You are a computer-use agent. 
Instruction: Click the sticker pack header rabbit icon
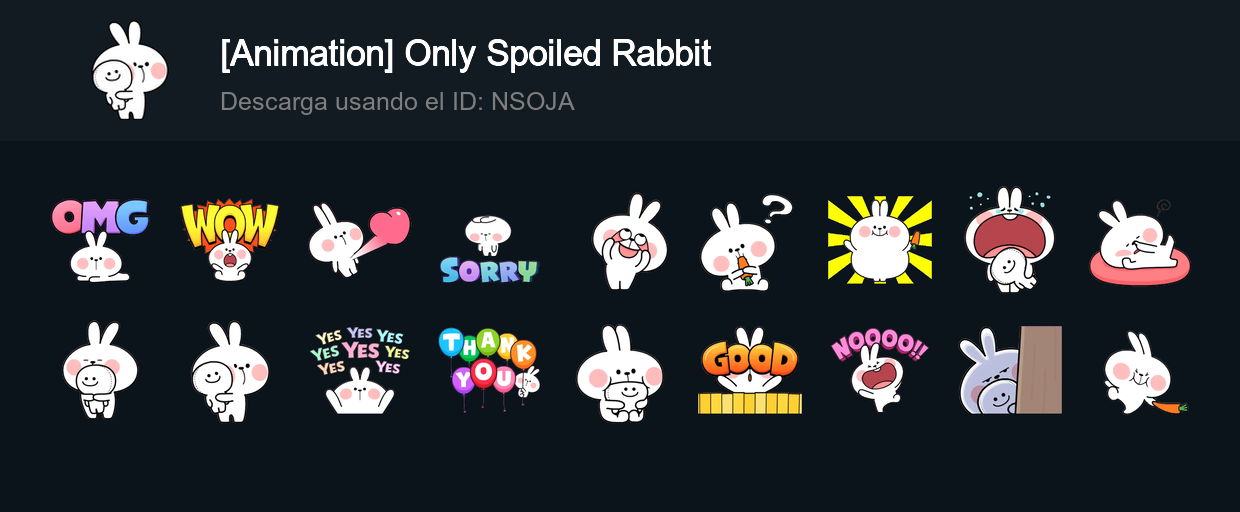click(129, 70)
